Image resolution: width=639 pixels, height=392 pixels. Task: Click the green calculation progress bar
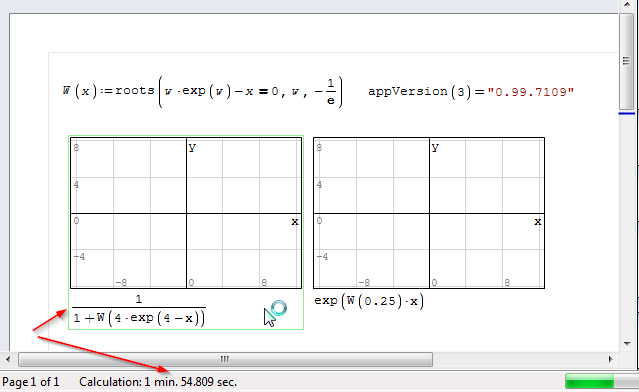pyautogui.click(x=590, y=381)
